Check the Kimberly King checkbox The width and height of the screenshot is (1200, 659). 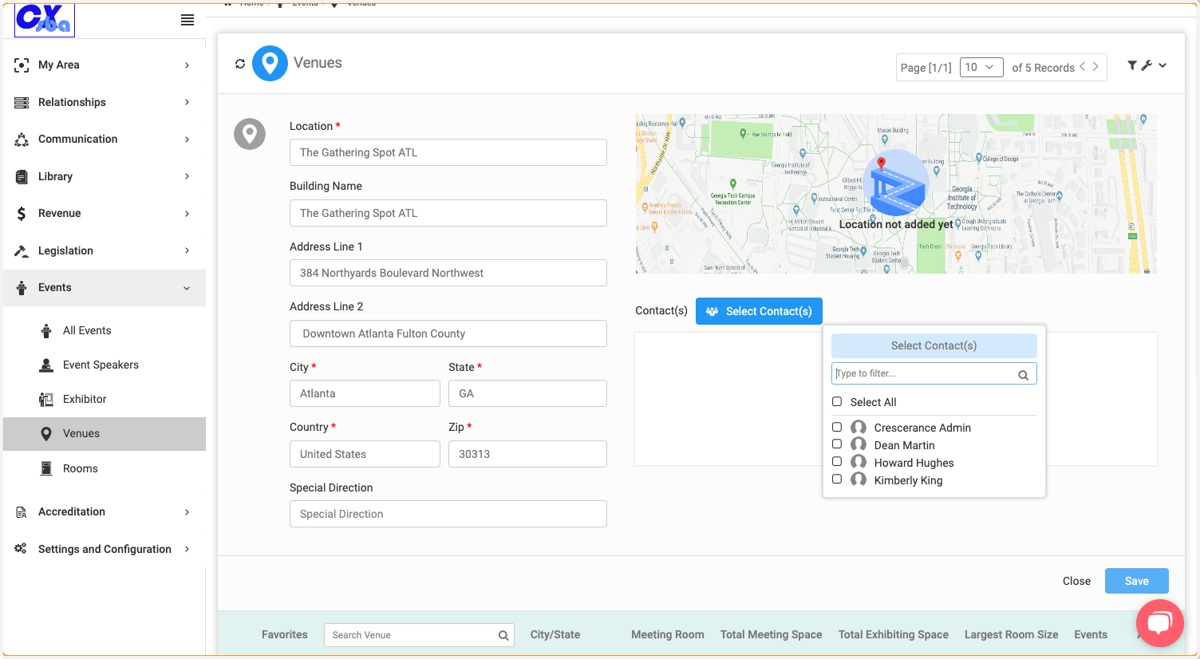tap(837, 479)
